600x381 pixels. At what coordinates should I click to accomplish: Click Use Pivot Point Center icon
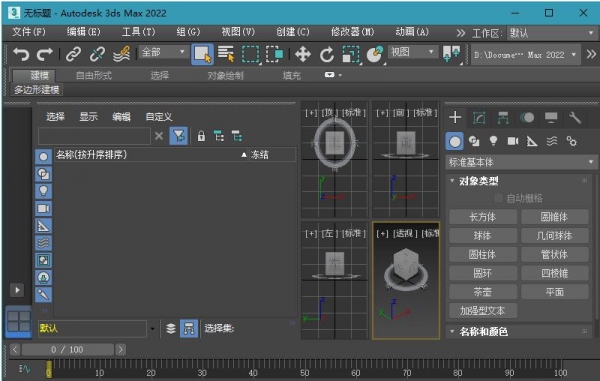point(452,54)
